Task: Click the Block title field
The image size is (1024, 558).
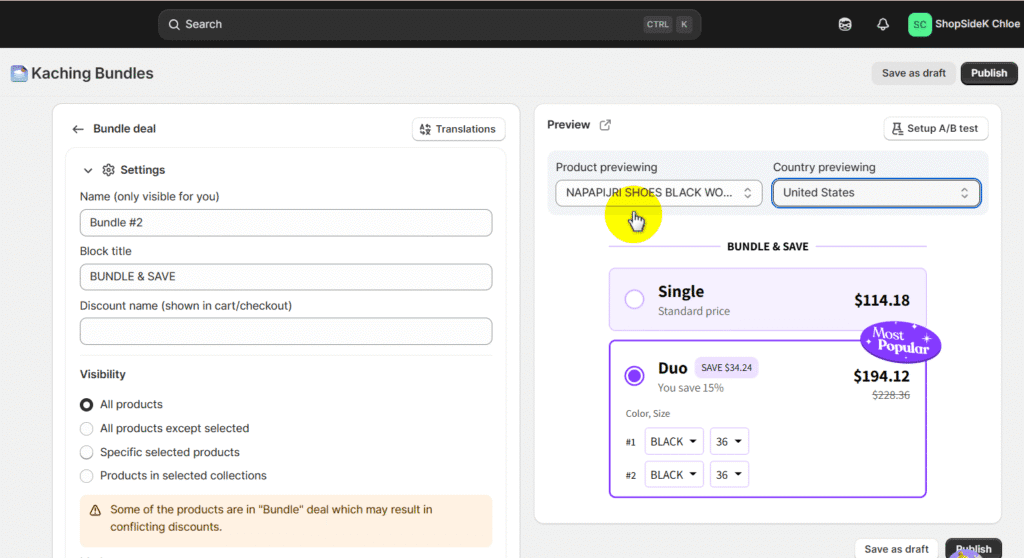Action: click(286, 277)
